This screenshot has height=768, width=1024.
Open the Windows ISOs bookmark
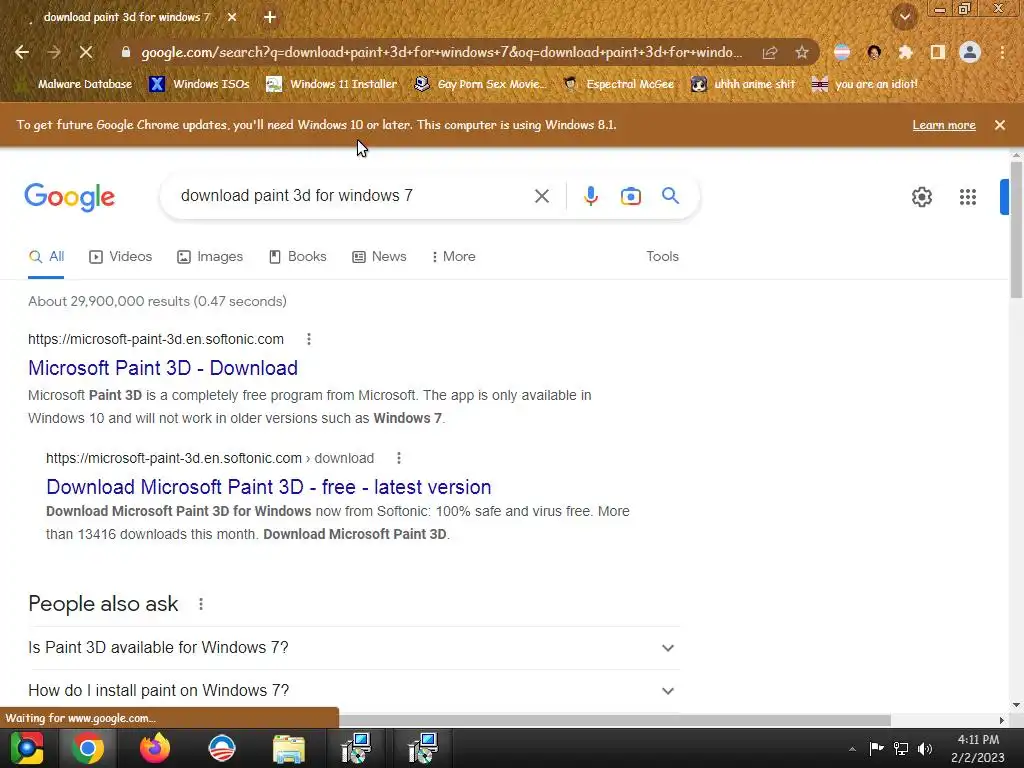coord(200,84)
